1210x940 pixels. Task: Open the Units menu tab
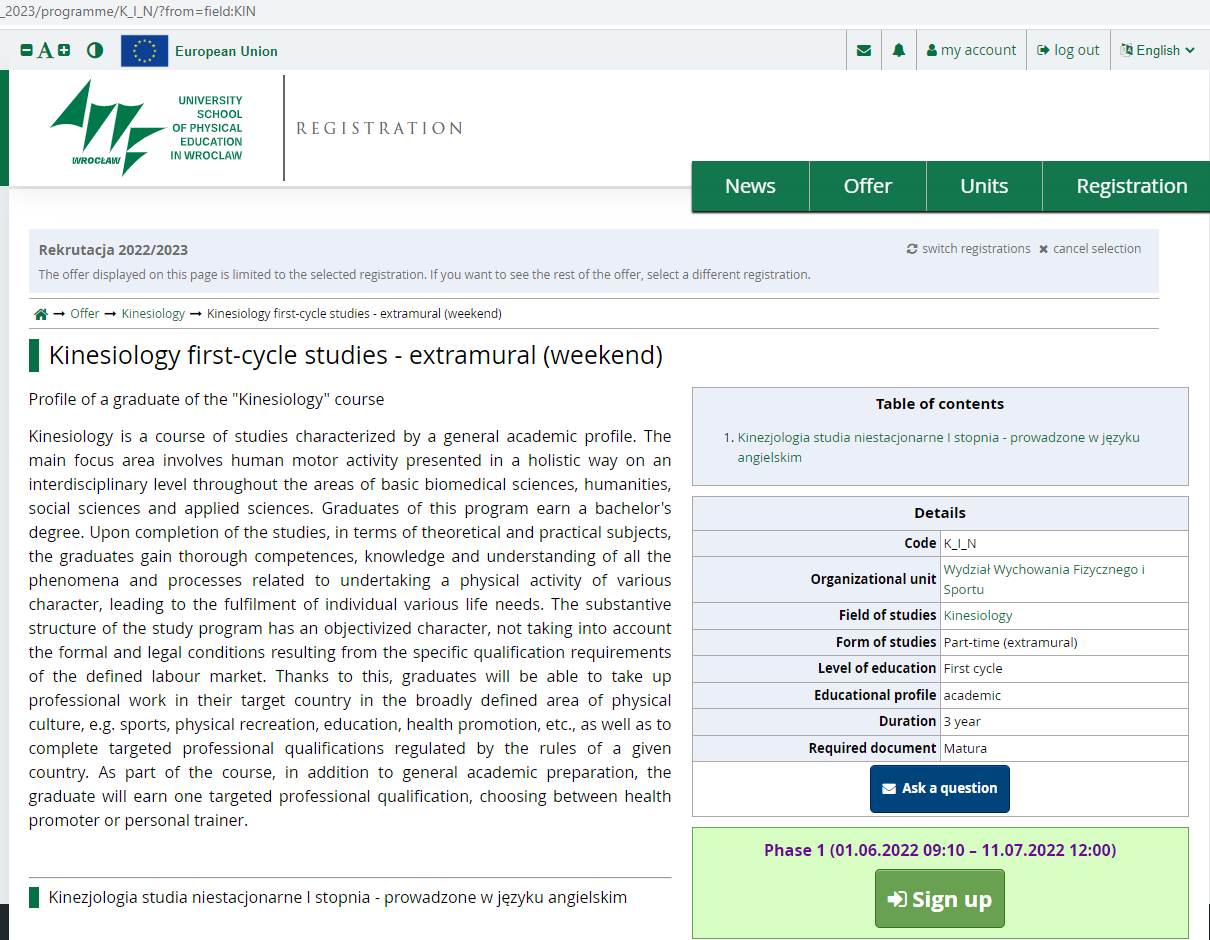(984, 186)
